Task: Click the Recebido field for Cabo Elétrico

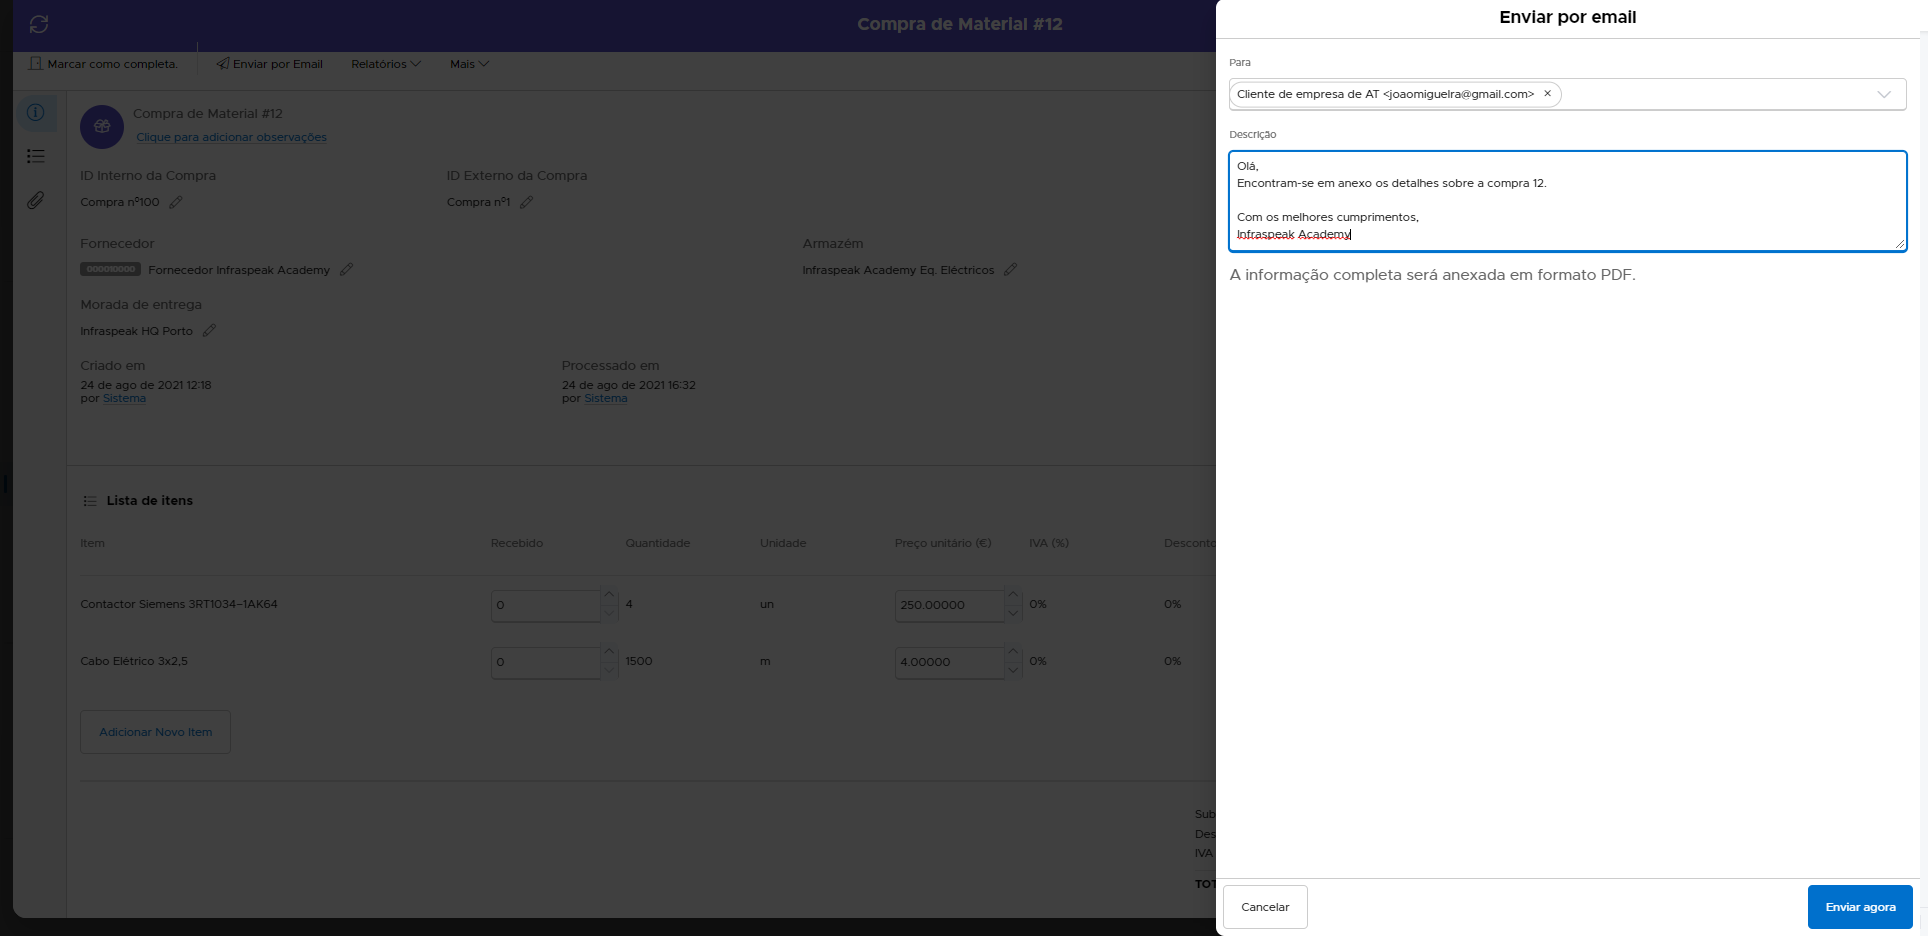Action: pos(546,662)
